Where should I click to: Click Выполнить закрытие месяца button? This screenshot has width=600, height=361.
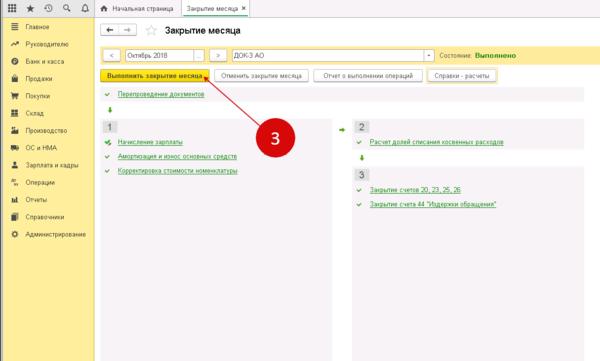coord(155,76)
